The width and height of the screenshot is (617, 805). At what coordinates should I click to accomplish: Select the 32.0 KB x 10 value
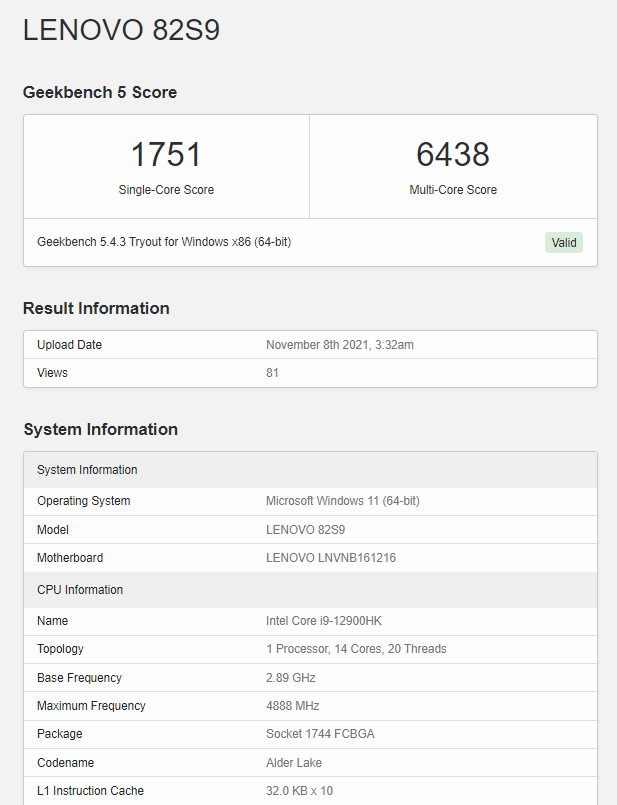(300, 791)
